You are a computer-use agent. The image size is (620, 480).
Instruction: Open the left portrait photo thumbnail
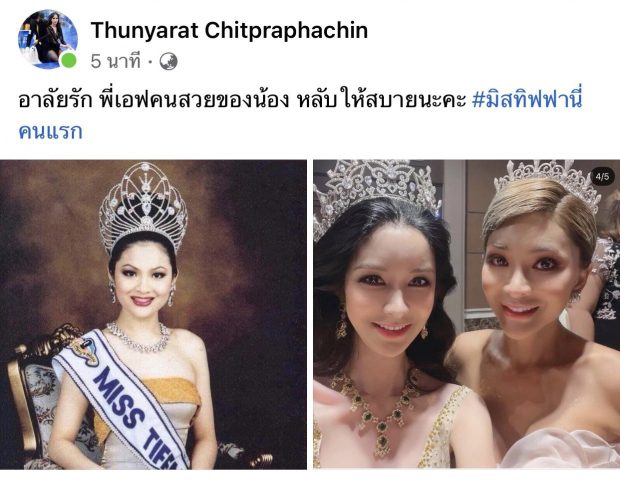click(153, 314)
